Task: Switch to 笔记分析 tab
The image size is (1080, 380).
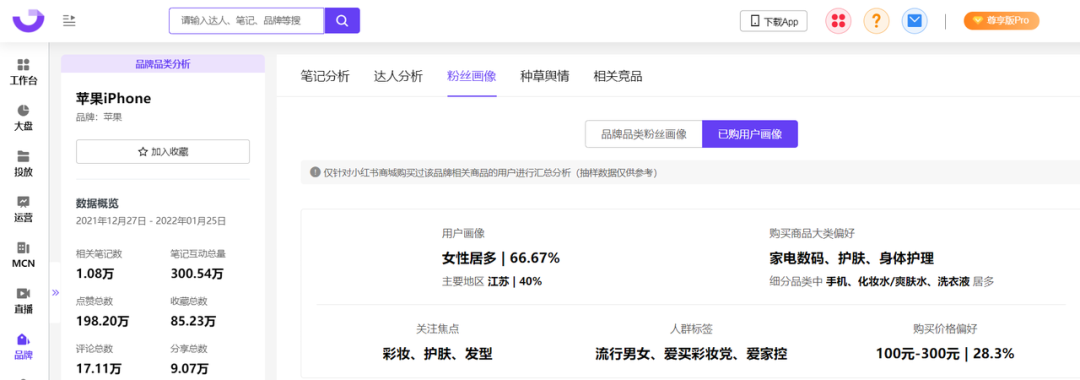Action: (325, 76)
